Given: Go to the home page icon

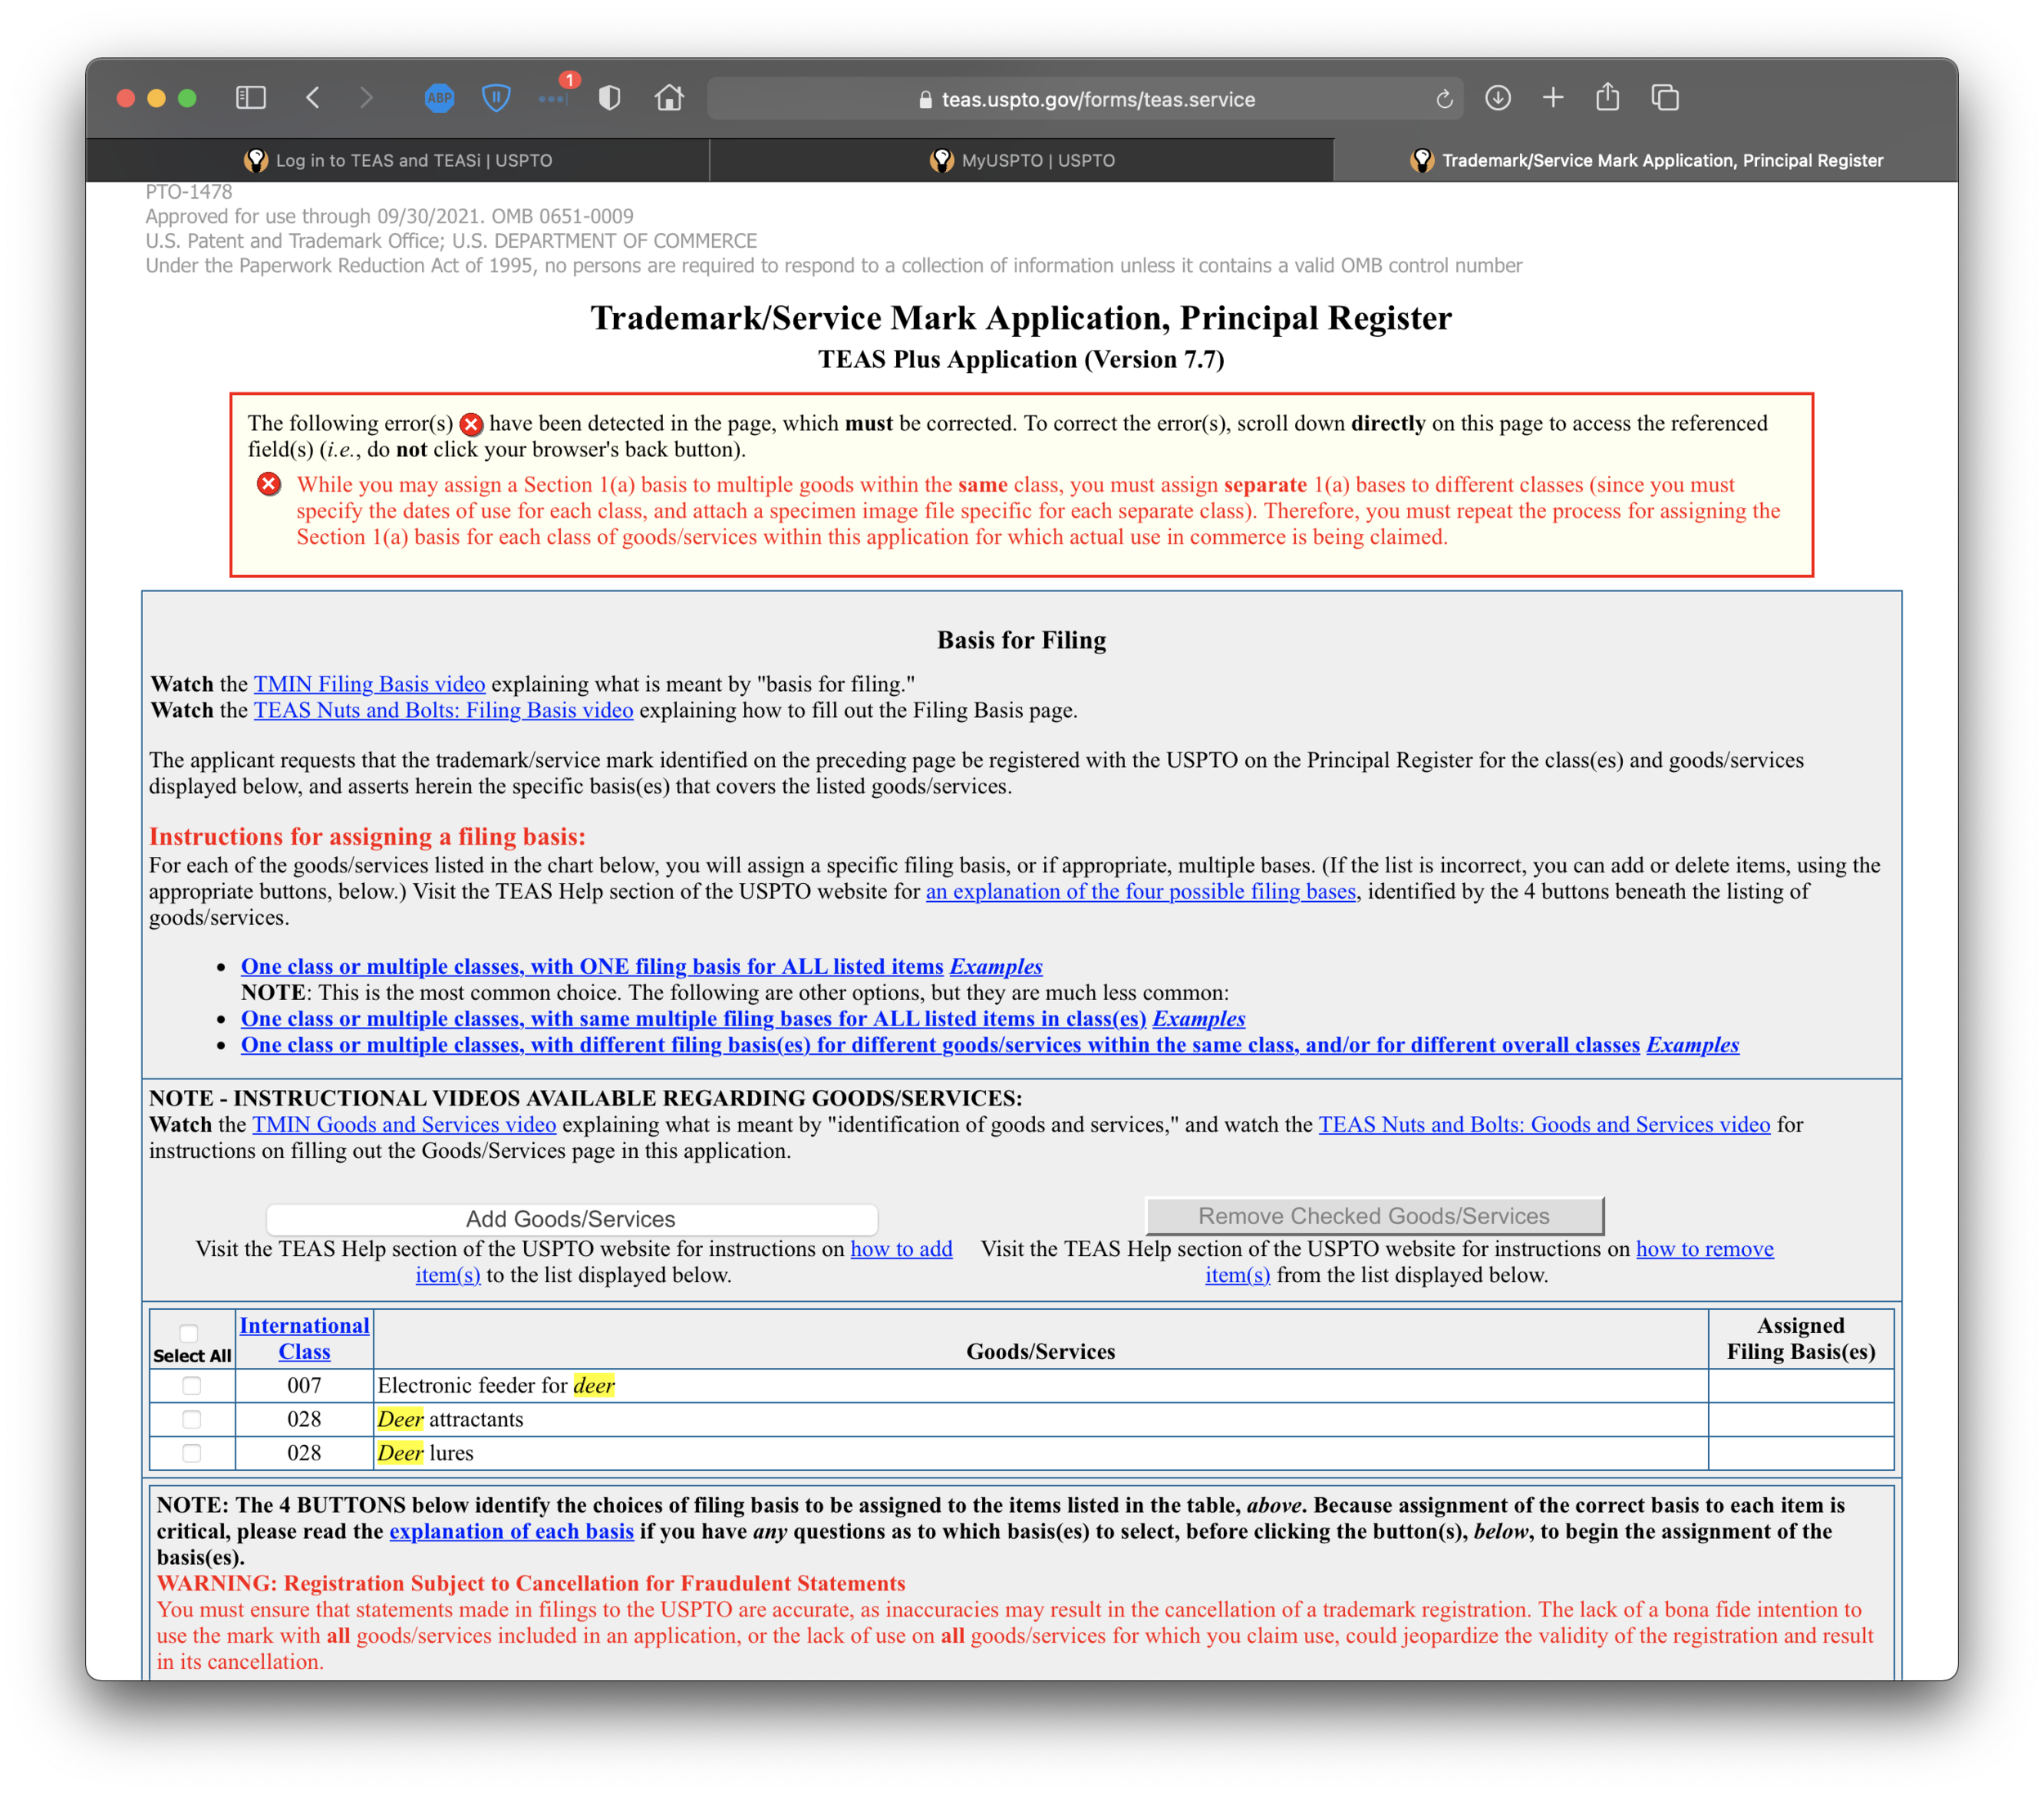Looking at the screenshot, I should (x=669, y=98).
